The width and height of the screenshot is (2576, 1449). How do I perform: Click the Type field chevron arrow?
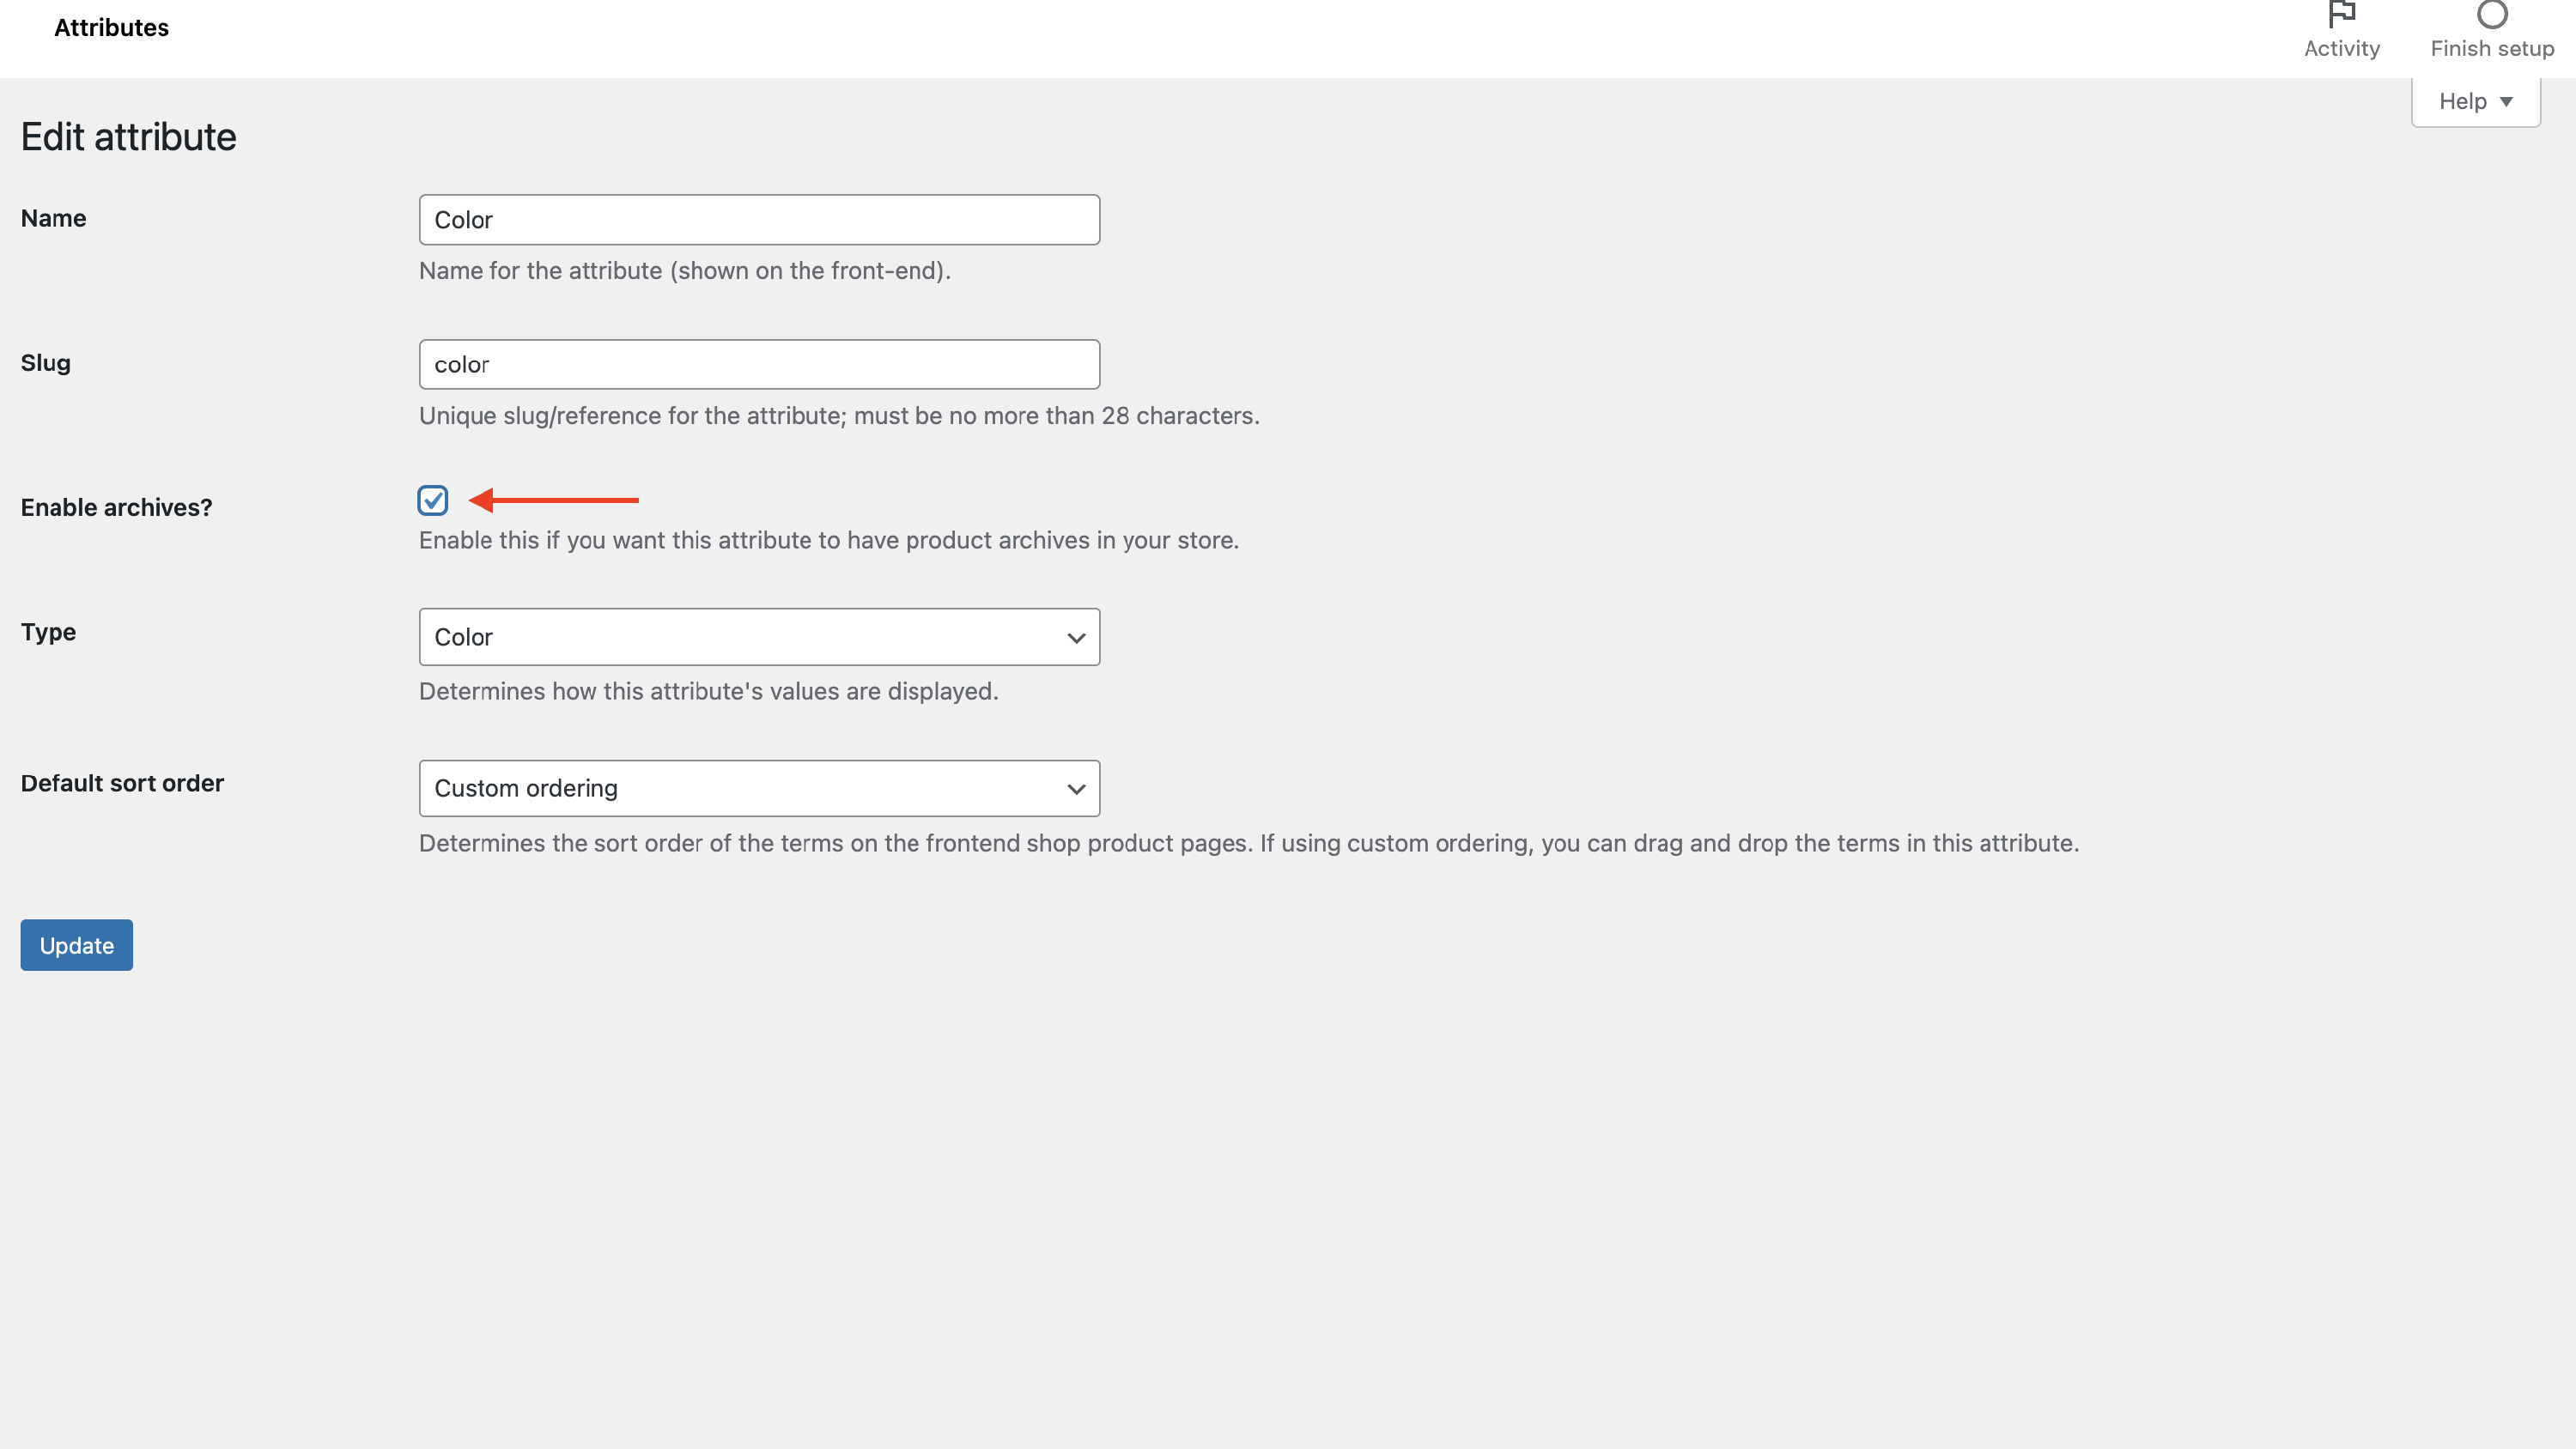1076,638
